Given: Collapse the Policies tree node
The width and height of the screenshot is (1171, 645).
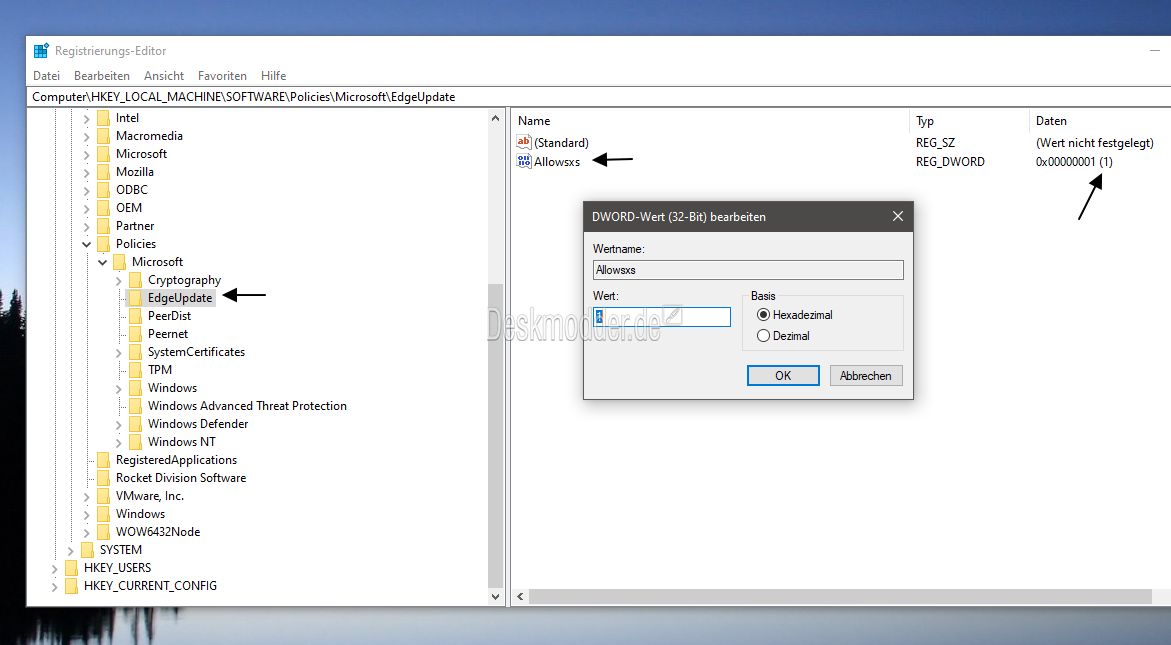Looking at the screenshot, I should (x=86, y=244).
